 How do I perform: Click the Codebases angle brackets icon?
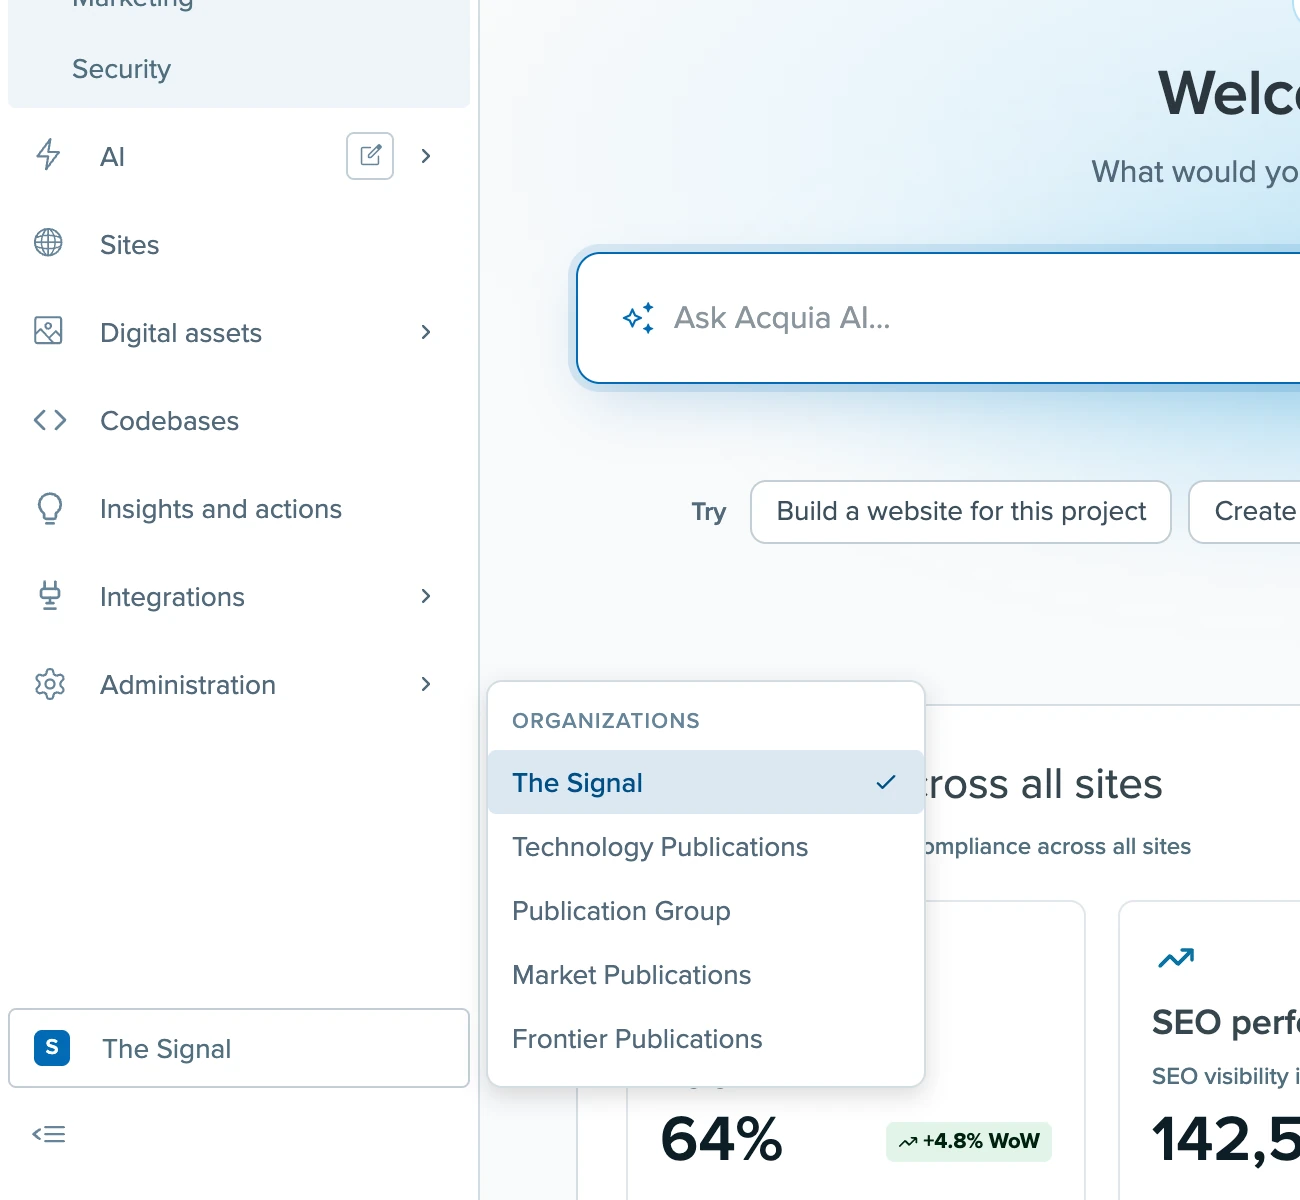coord(50,420)
